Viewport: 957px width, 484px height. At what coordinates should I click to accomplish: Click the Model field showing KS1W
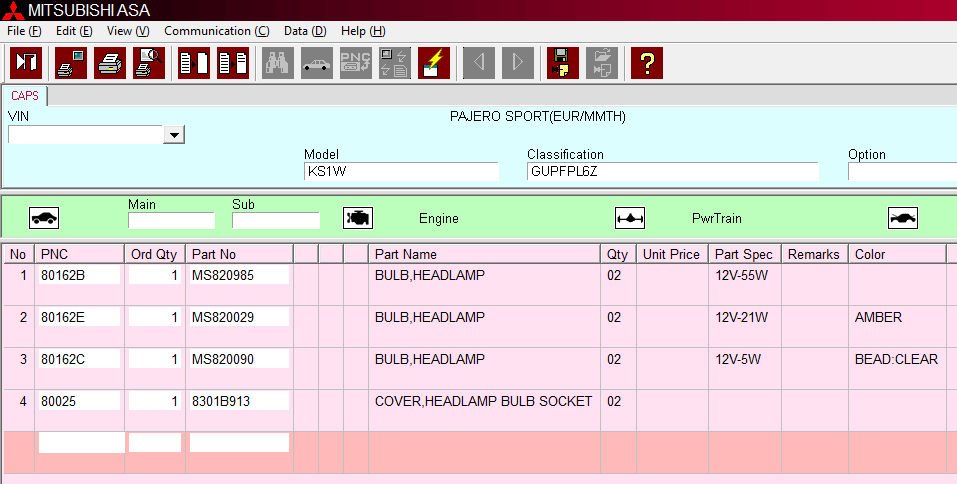(x=401, y=172)
